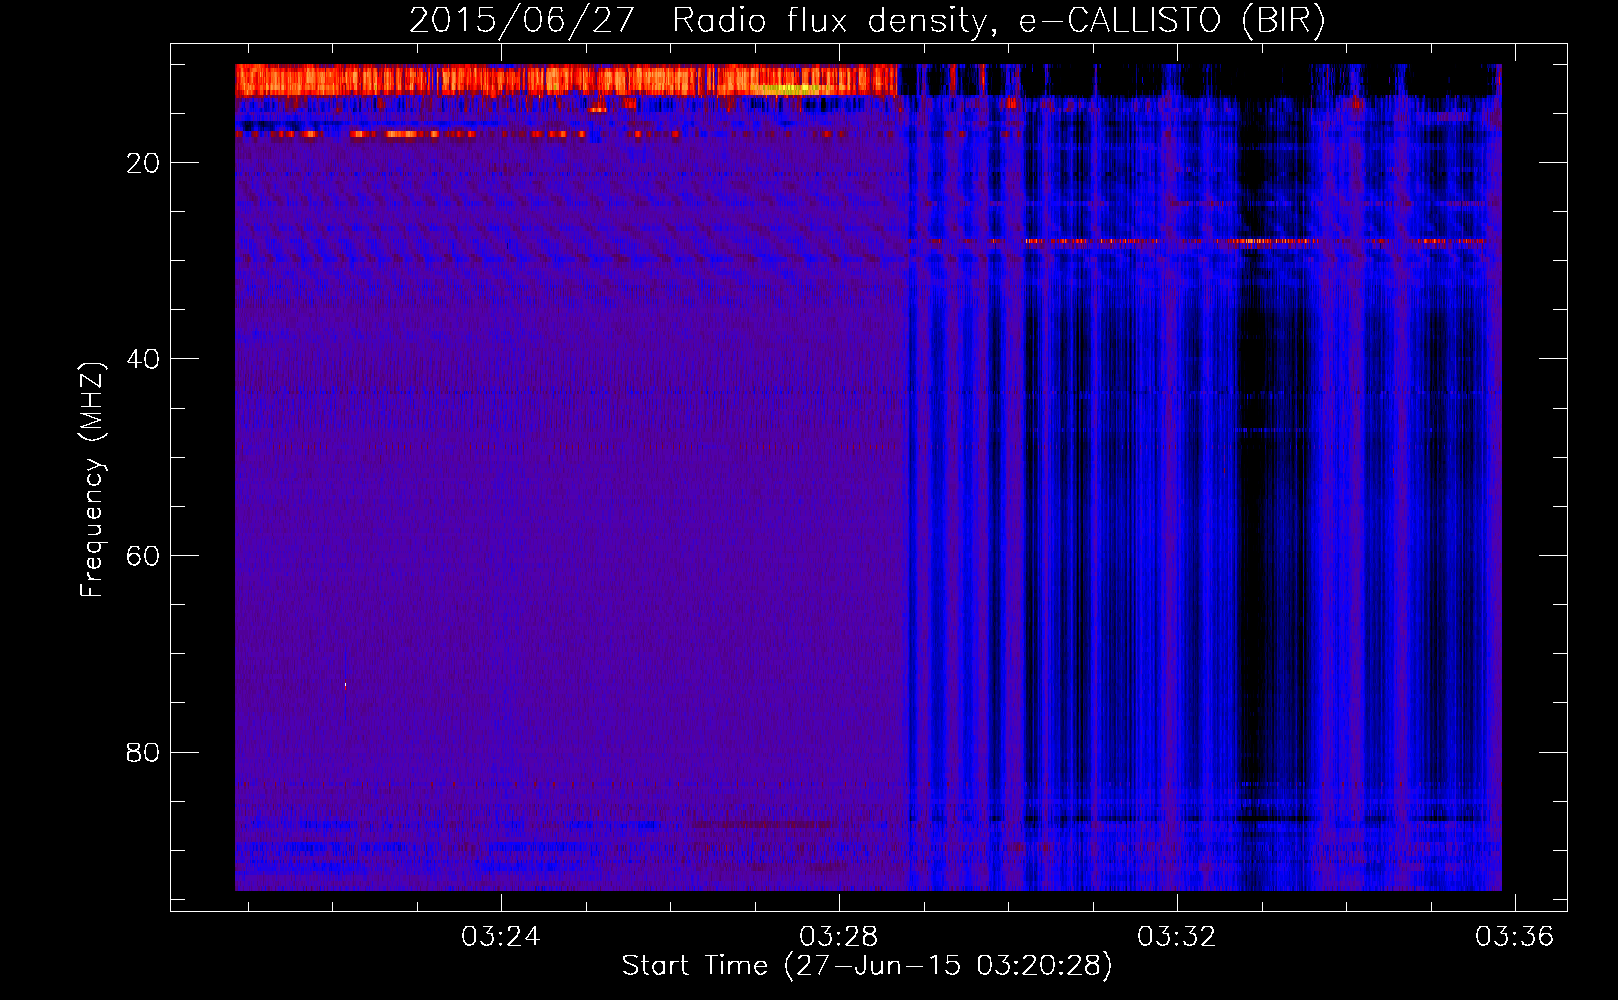Click the '03:28' time tick label
1618x1000 pixels.
(x=838, y=937)
